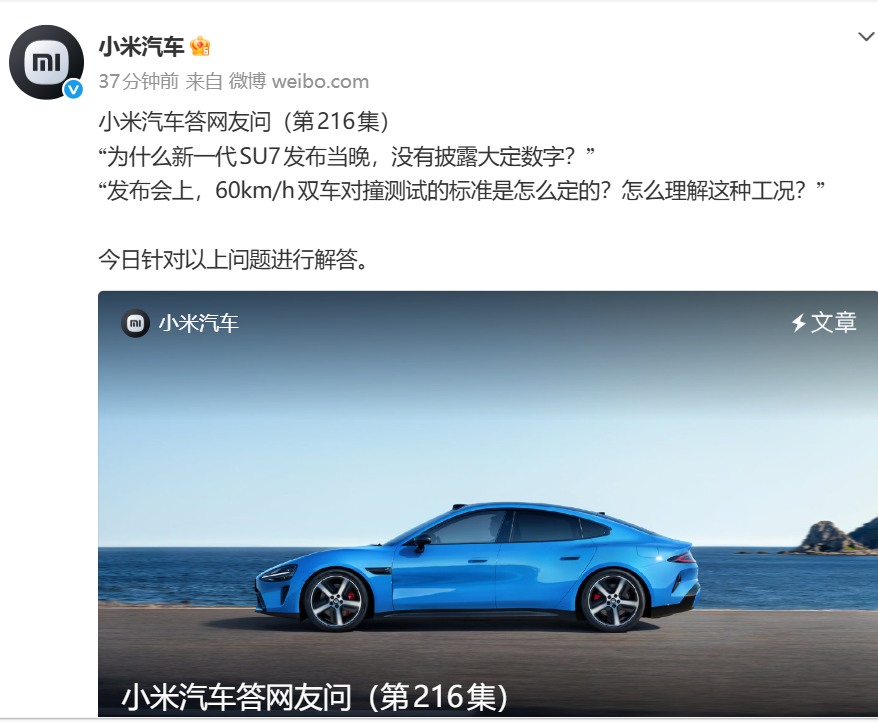The width and height of the screenshot is (878, 722).
Task: Open the Xiaomi Auto profile avatar
Action: coord(46,62)
